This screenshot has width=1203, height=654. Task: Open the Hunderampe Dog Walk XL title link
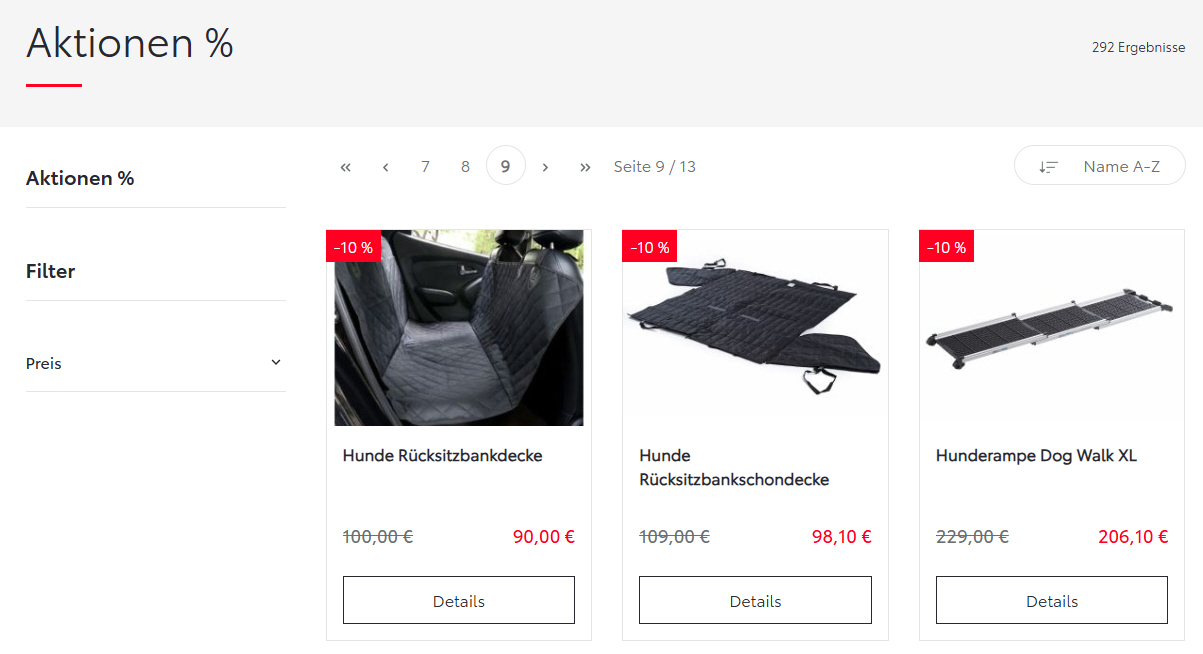tap(1036, 456)
